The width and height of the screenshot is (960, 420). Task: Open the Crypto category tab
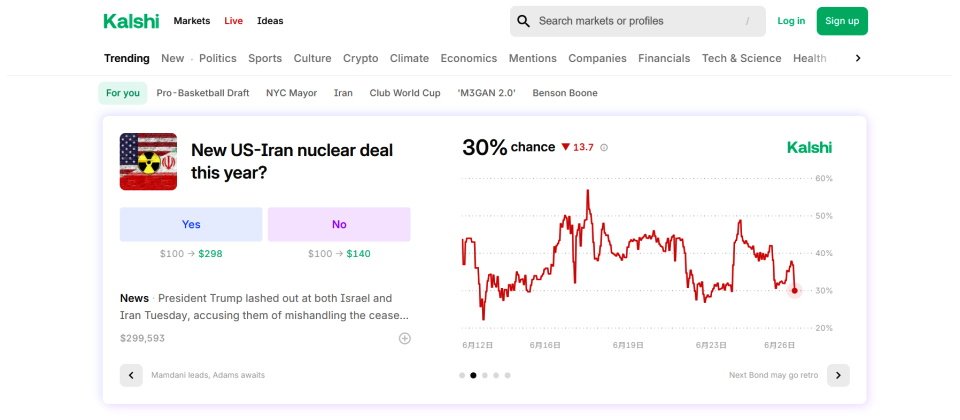pos(360,58)
